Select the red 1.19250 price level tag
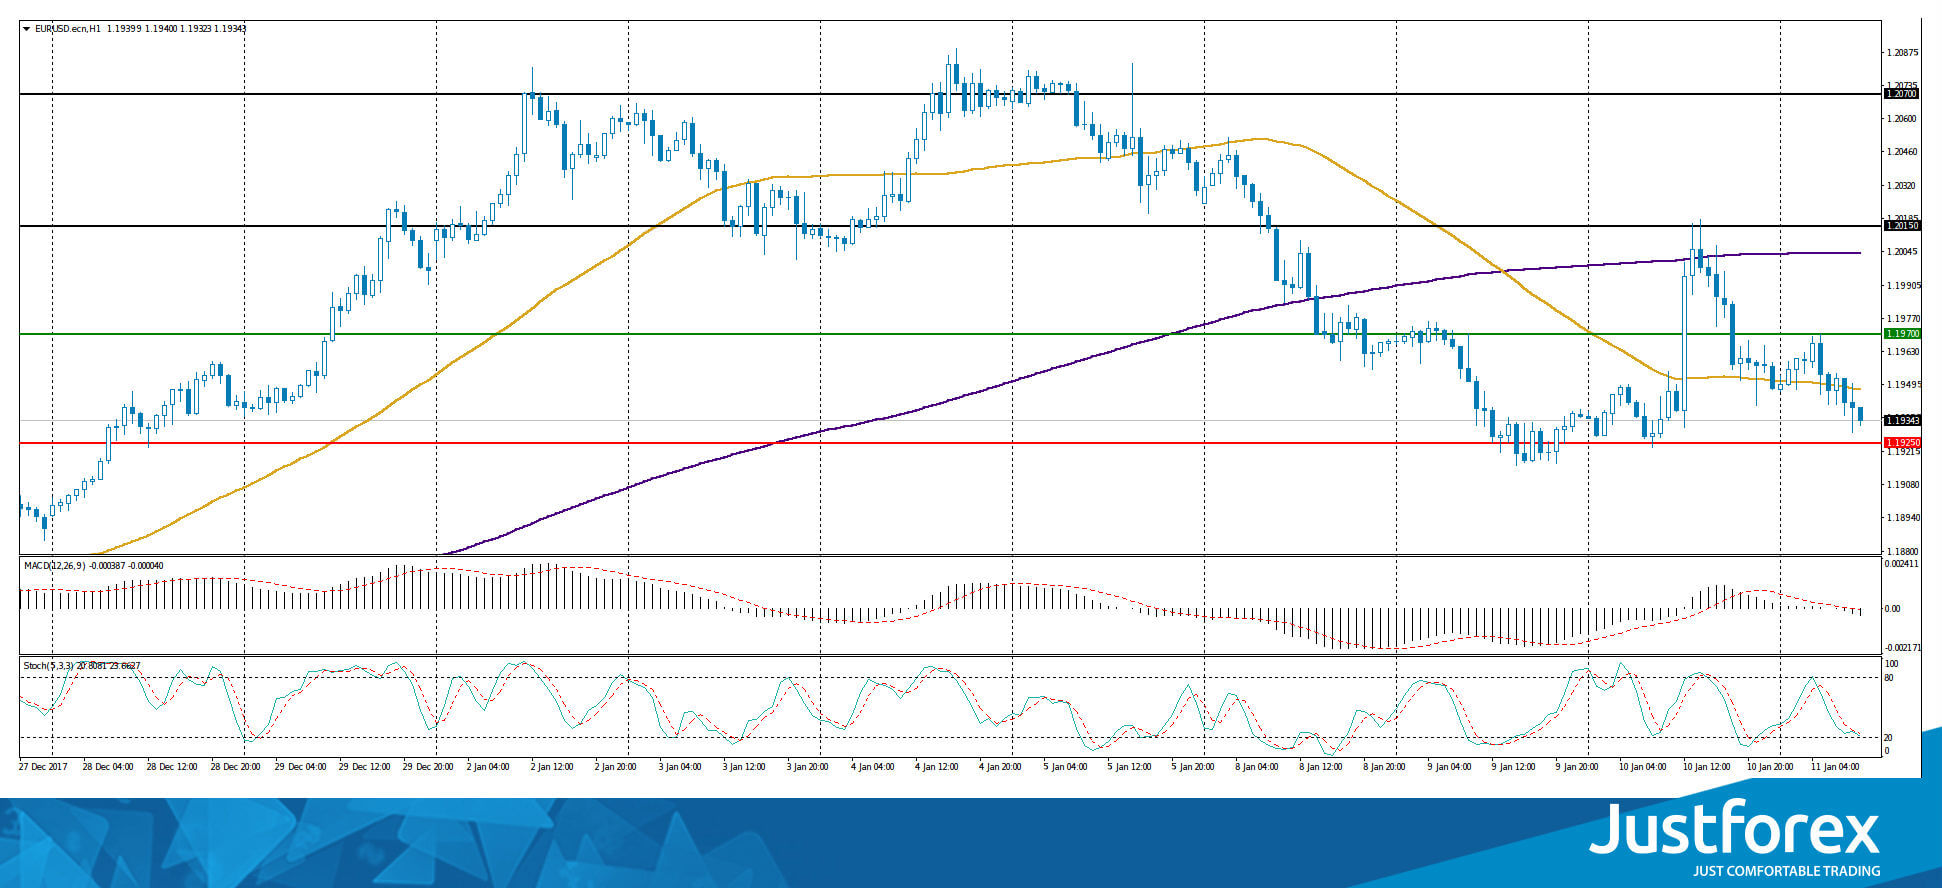The height and width of the screenshot is (888, 1942). click(x=1902, y=443)
